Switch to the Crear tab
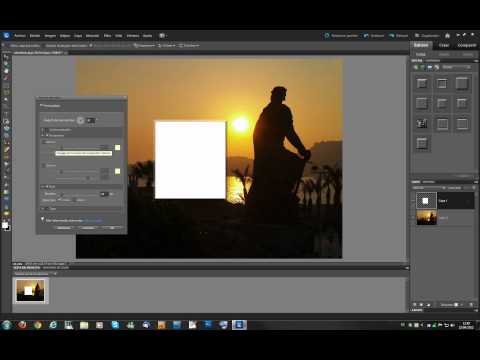Image resolution: width=480 pixels, height=360 pixels. tap(444, 45)
